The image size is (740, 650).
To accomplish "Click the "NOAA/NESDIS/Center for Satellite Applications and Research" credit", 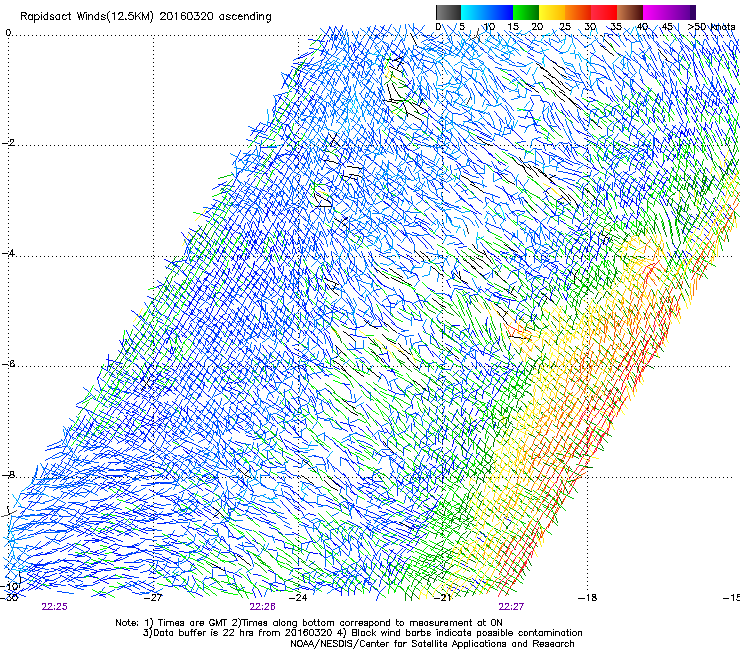I will pyautogui.click(x=432, y=644).
